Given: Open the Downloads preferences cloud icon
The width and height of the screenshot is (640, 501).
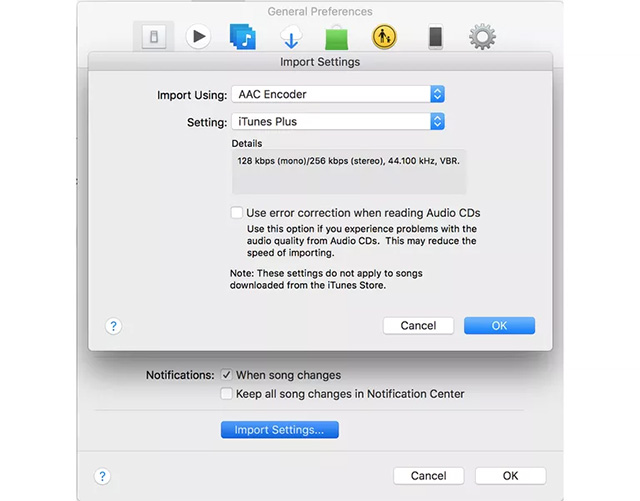Looking at the screenshot, I should 291,37.
